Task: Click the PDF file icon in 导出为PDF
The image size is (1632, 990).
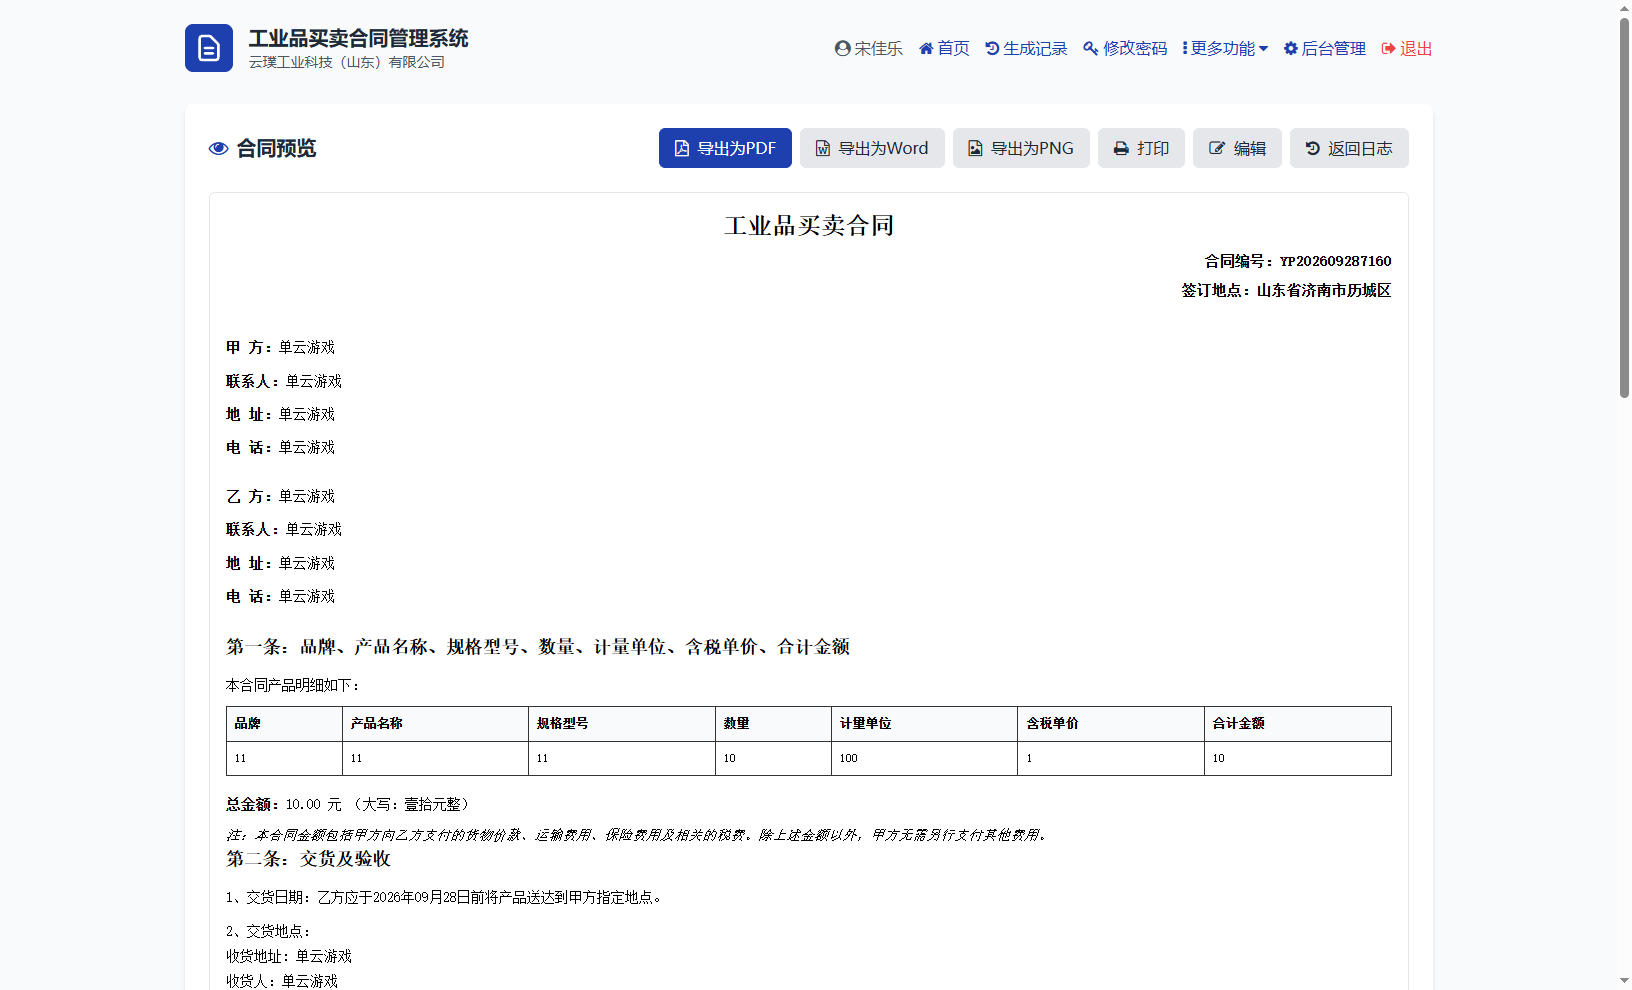Action: 682,148
